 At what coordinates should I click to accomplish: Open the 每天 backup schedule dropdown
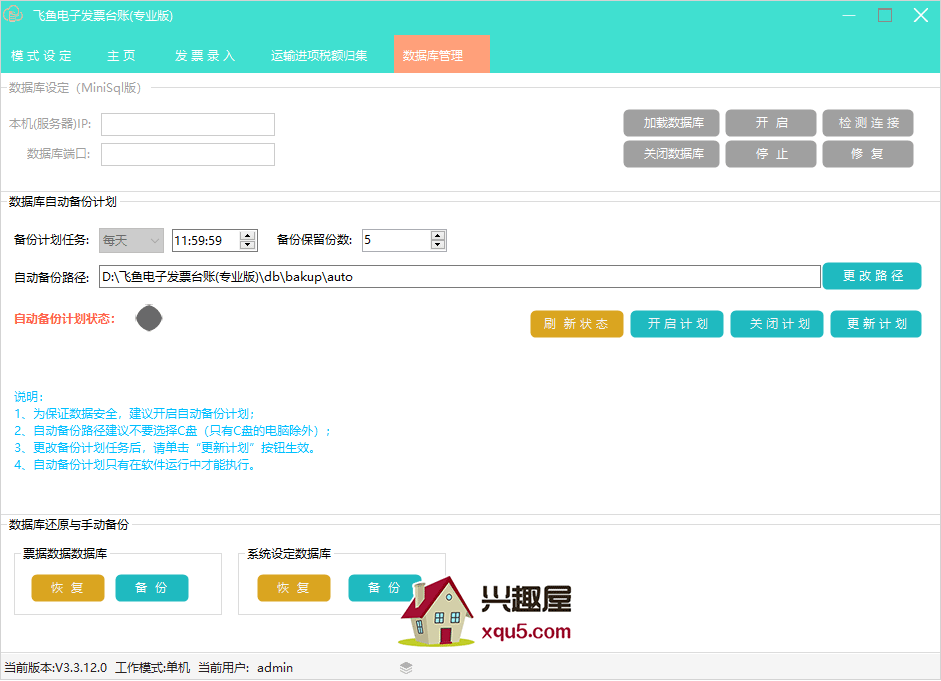(x=131, y=241)
